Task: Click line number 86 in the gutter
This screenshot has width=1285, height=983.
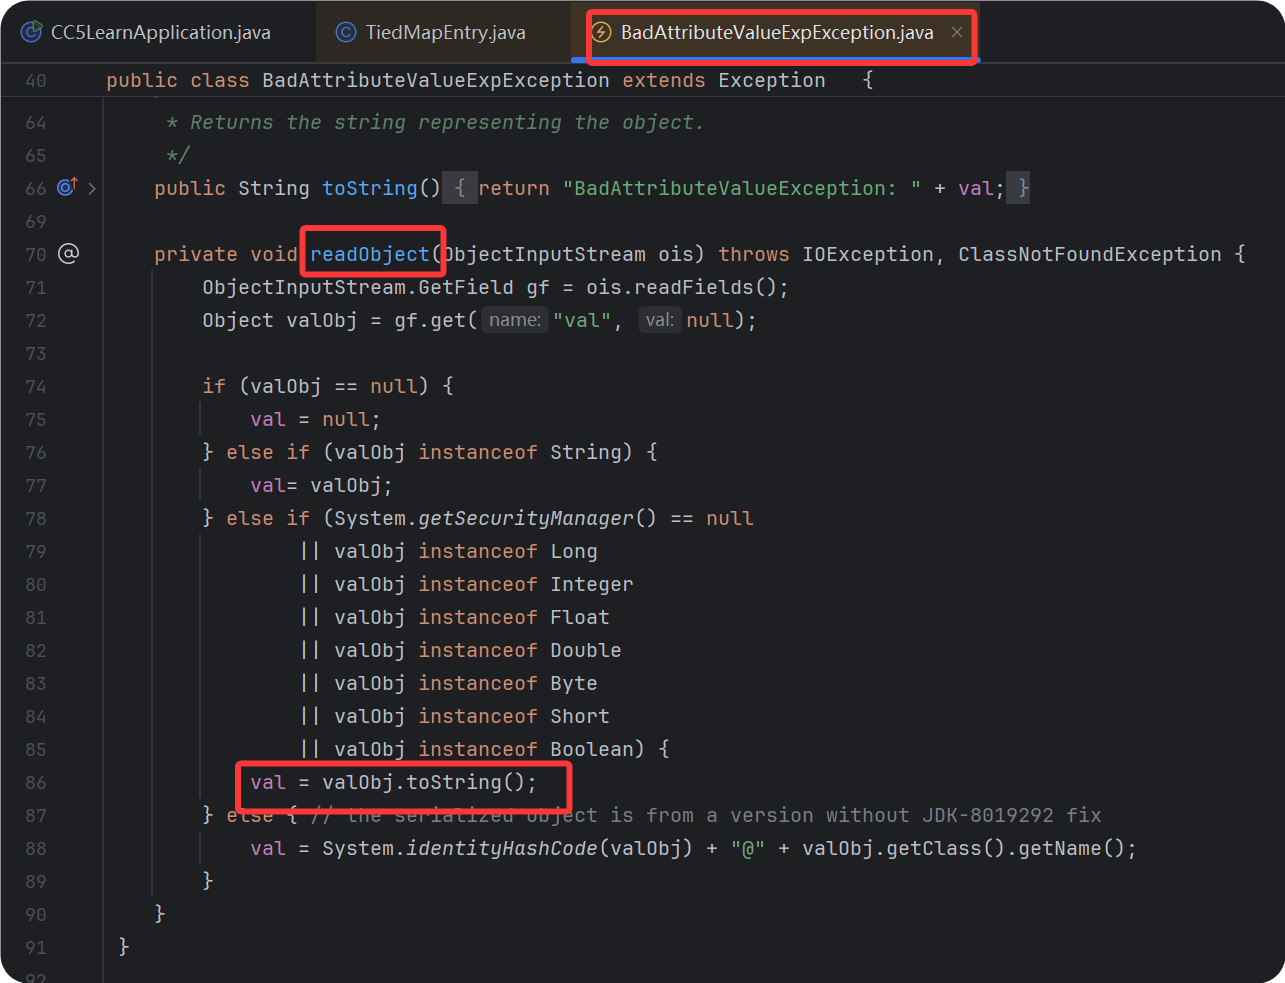Action: click(x=35, y=781)
